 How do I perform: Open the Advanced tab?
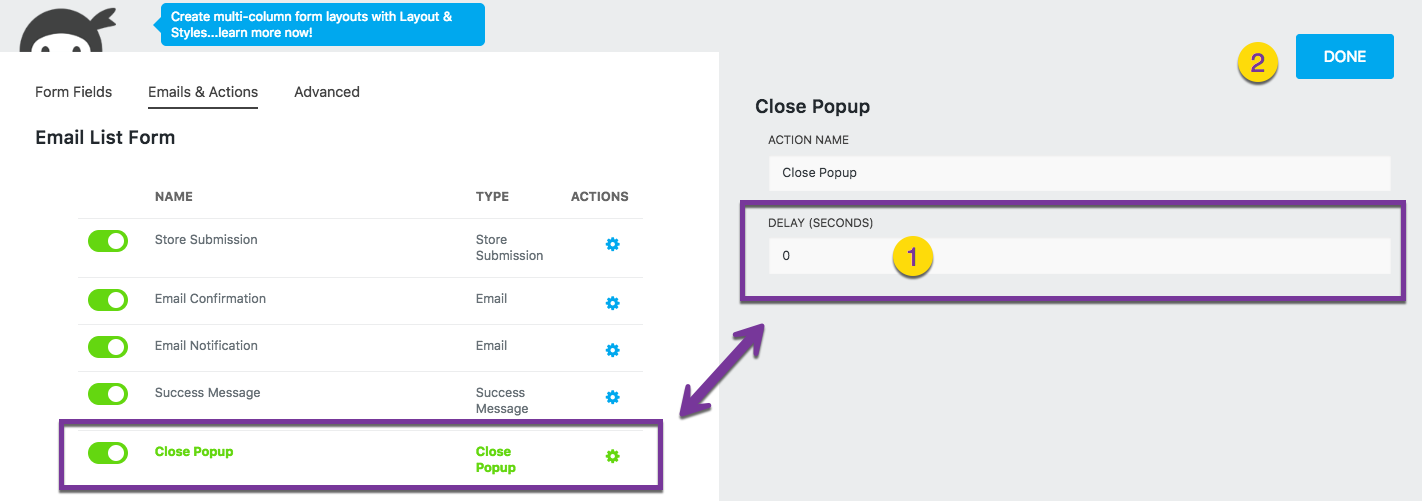pos(327,92)
